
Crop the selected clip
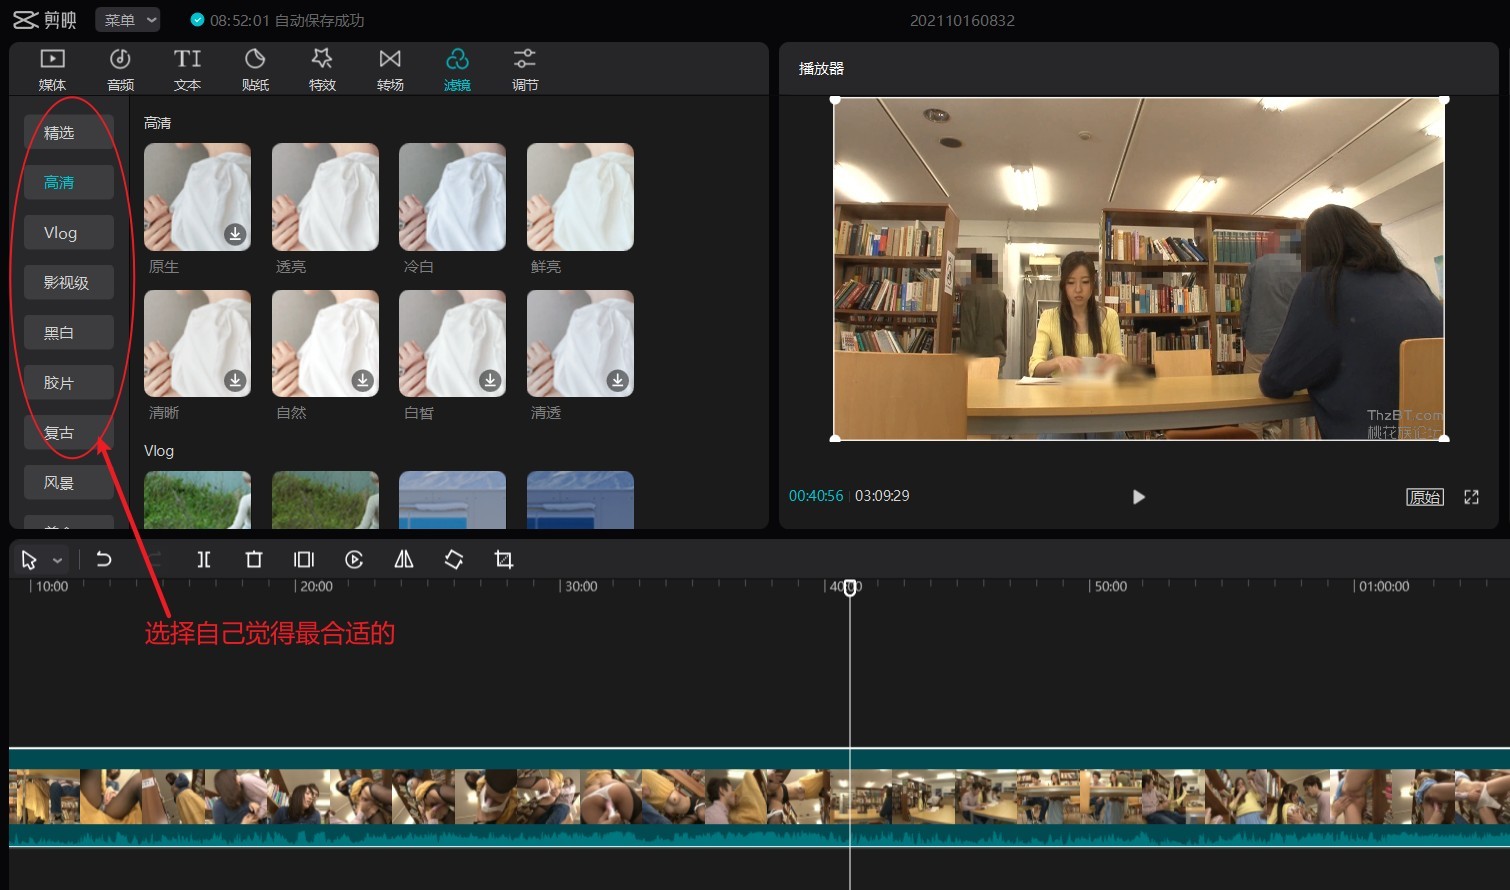pyautogui.click(x=504, y=560)
